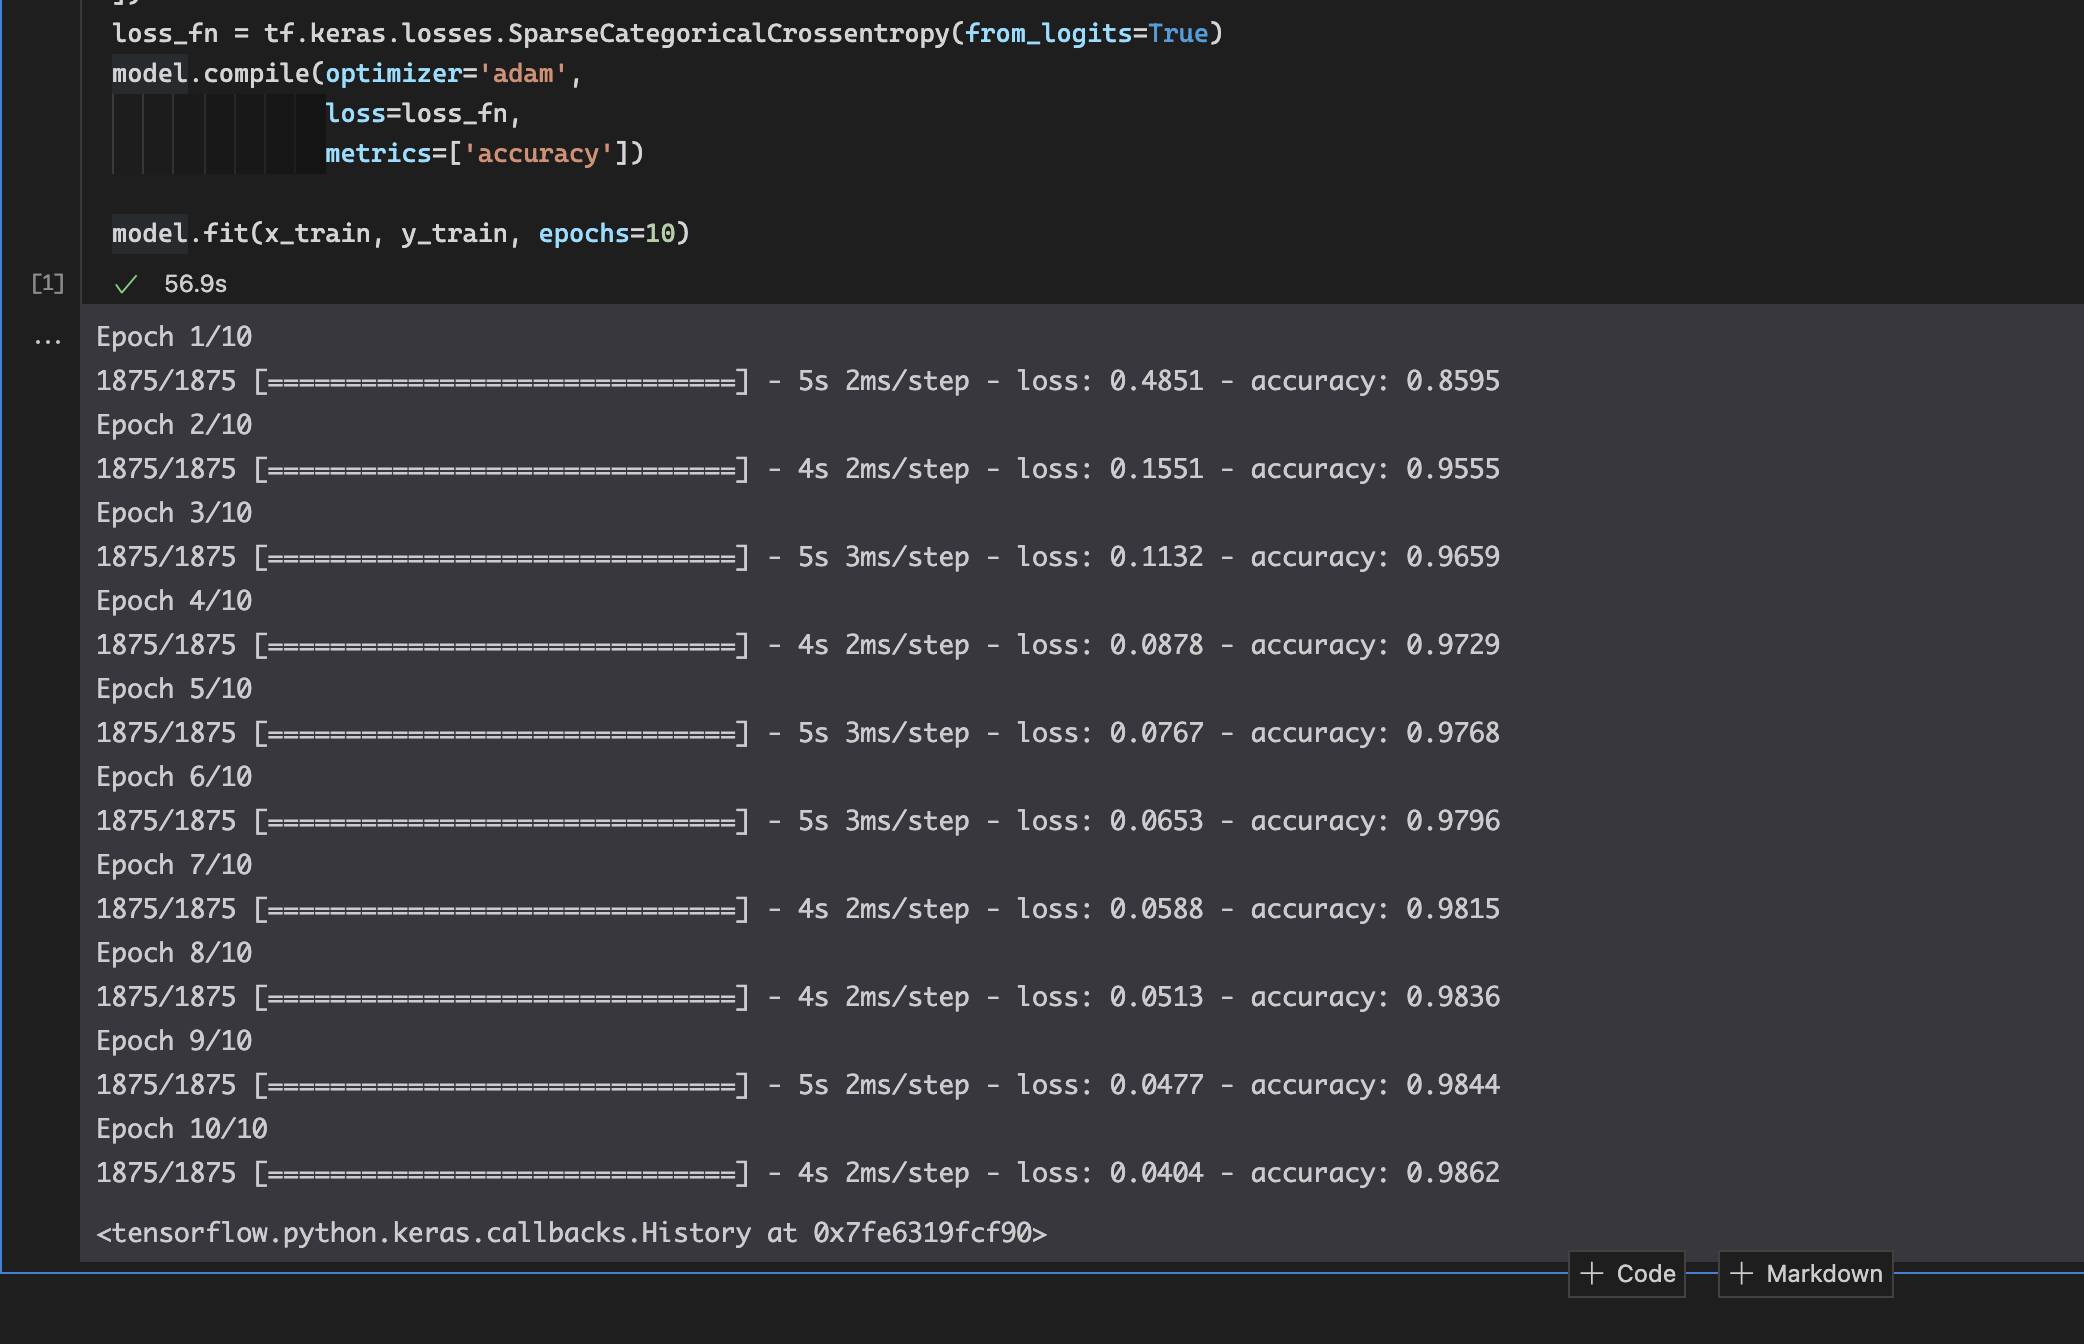Click the plus icon in the Code button
This screenshot has height=1344, width=2084.
point(1593,1274)
